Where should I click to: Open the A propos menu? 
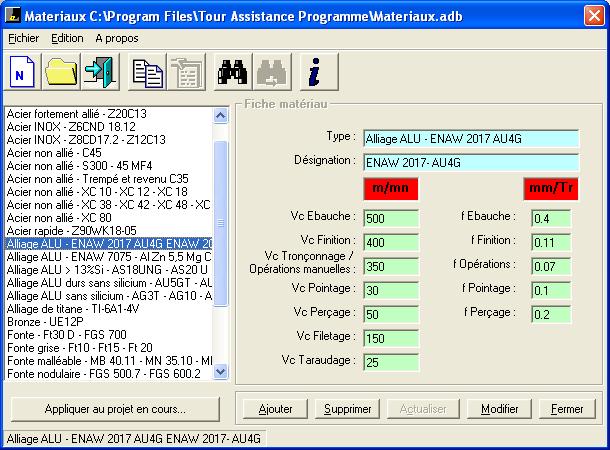(x=117, y=38)
